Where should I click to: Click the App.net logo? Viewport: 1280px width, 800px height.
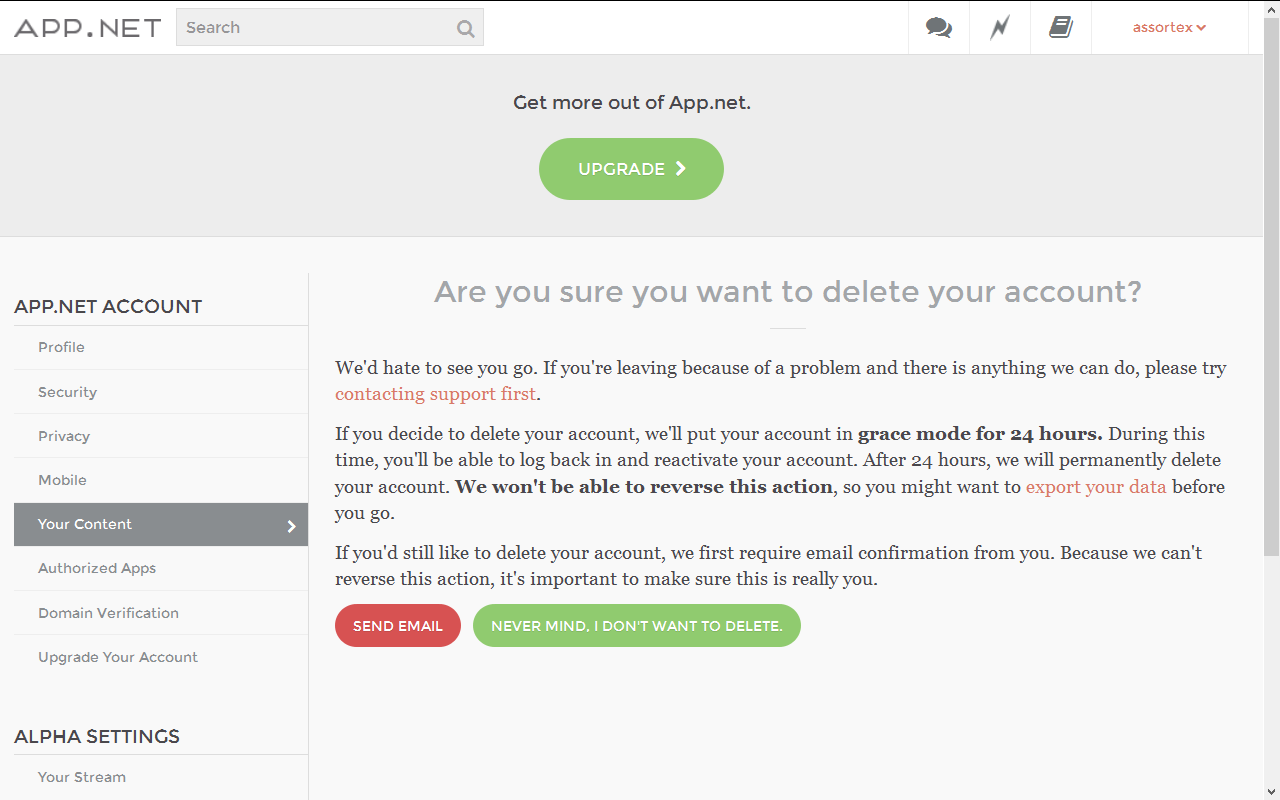point(87,28)
